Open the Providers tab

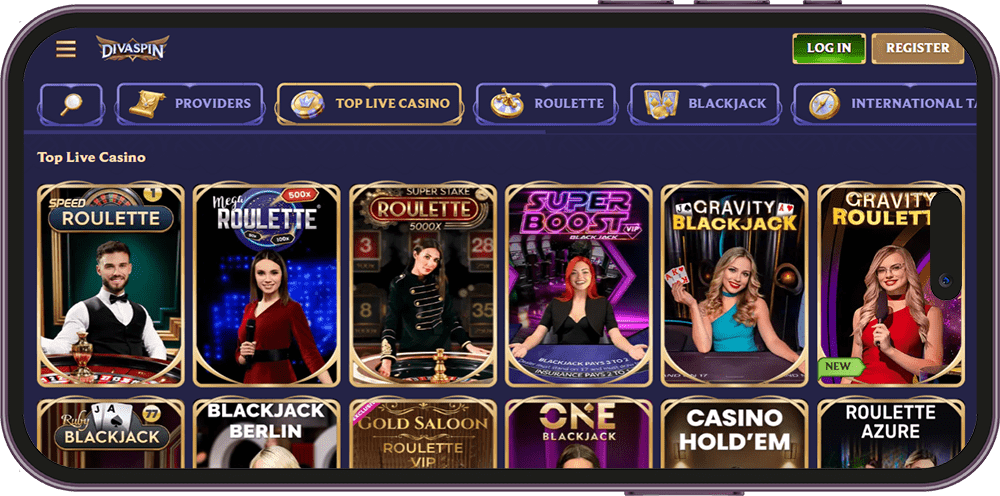click(190, 104)
